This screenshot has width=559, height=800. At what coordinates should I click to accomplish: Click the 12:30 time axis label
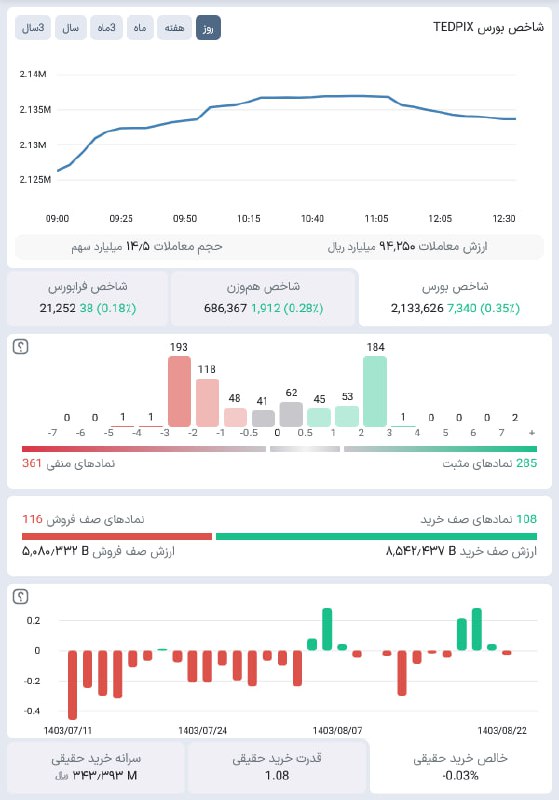tap(504, 218)
